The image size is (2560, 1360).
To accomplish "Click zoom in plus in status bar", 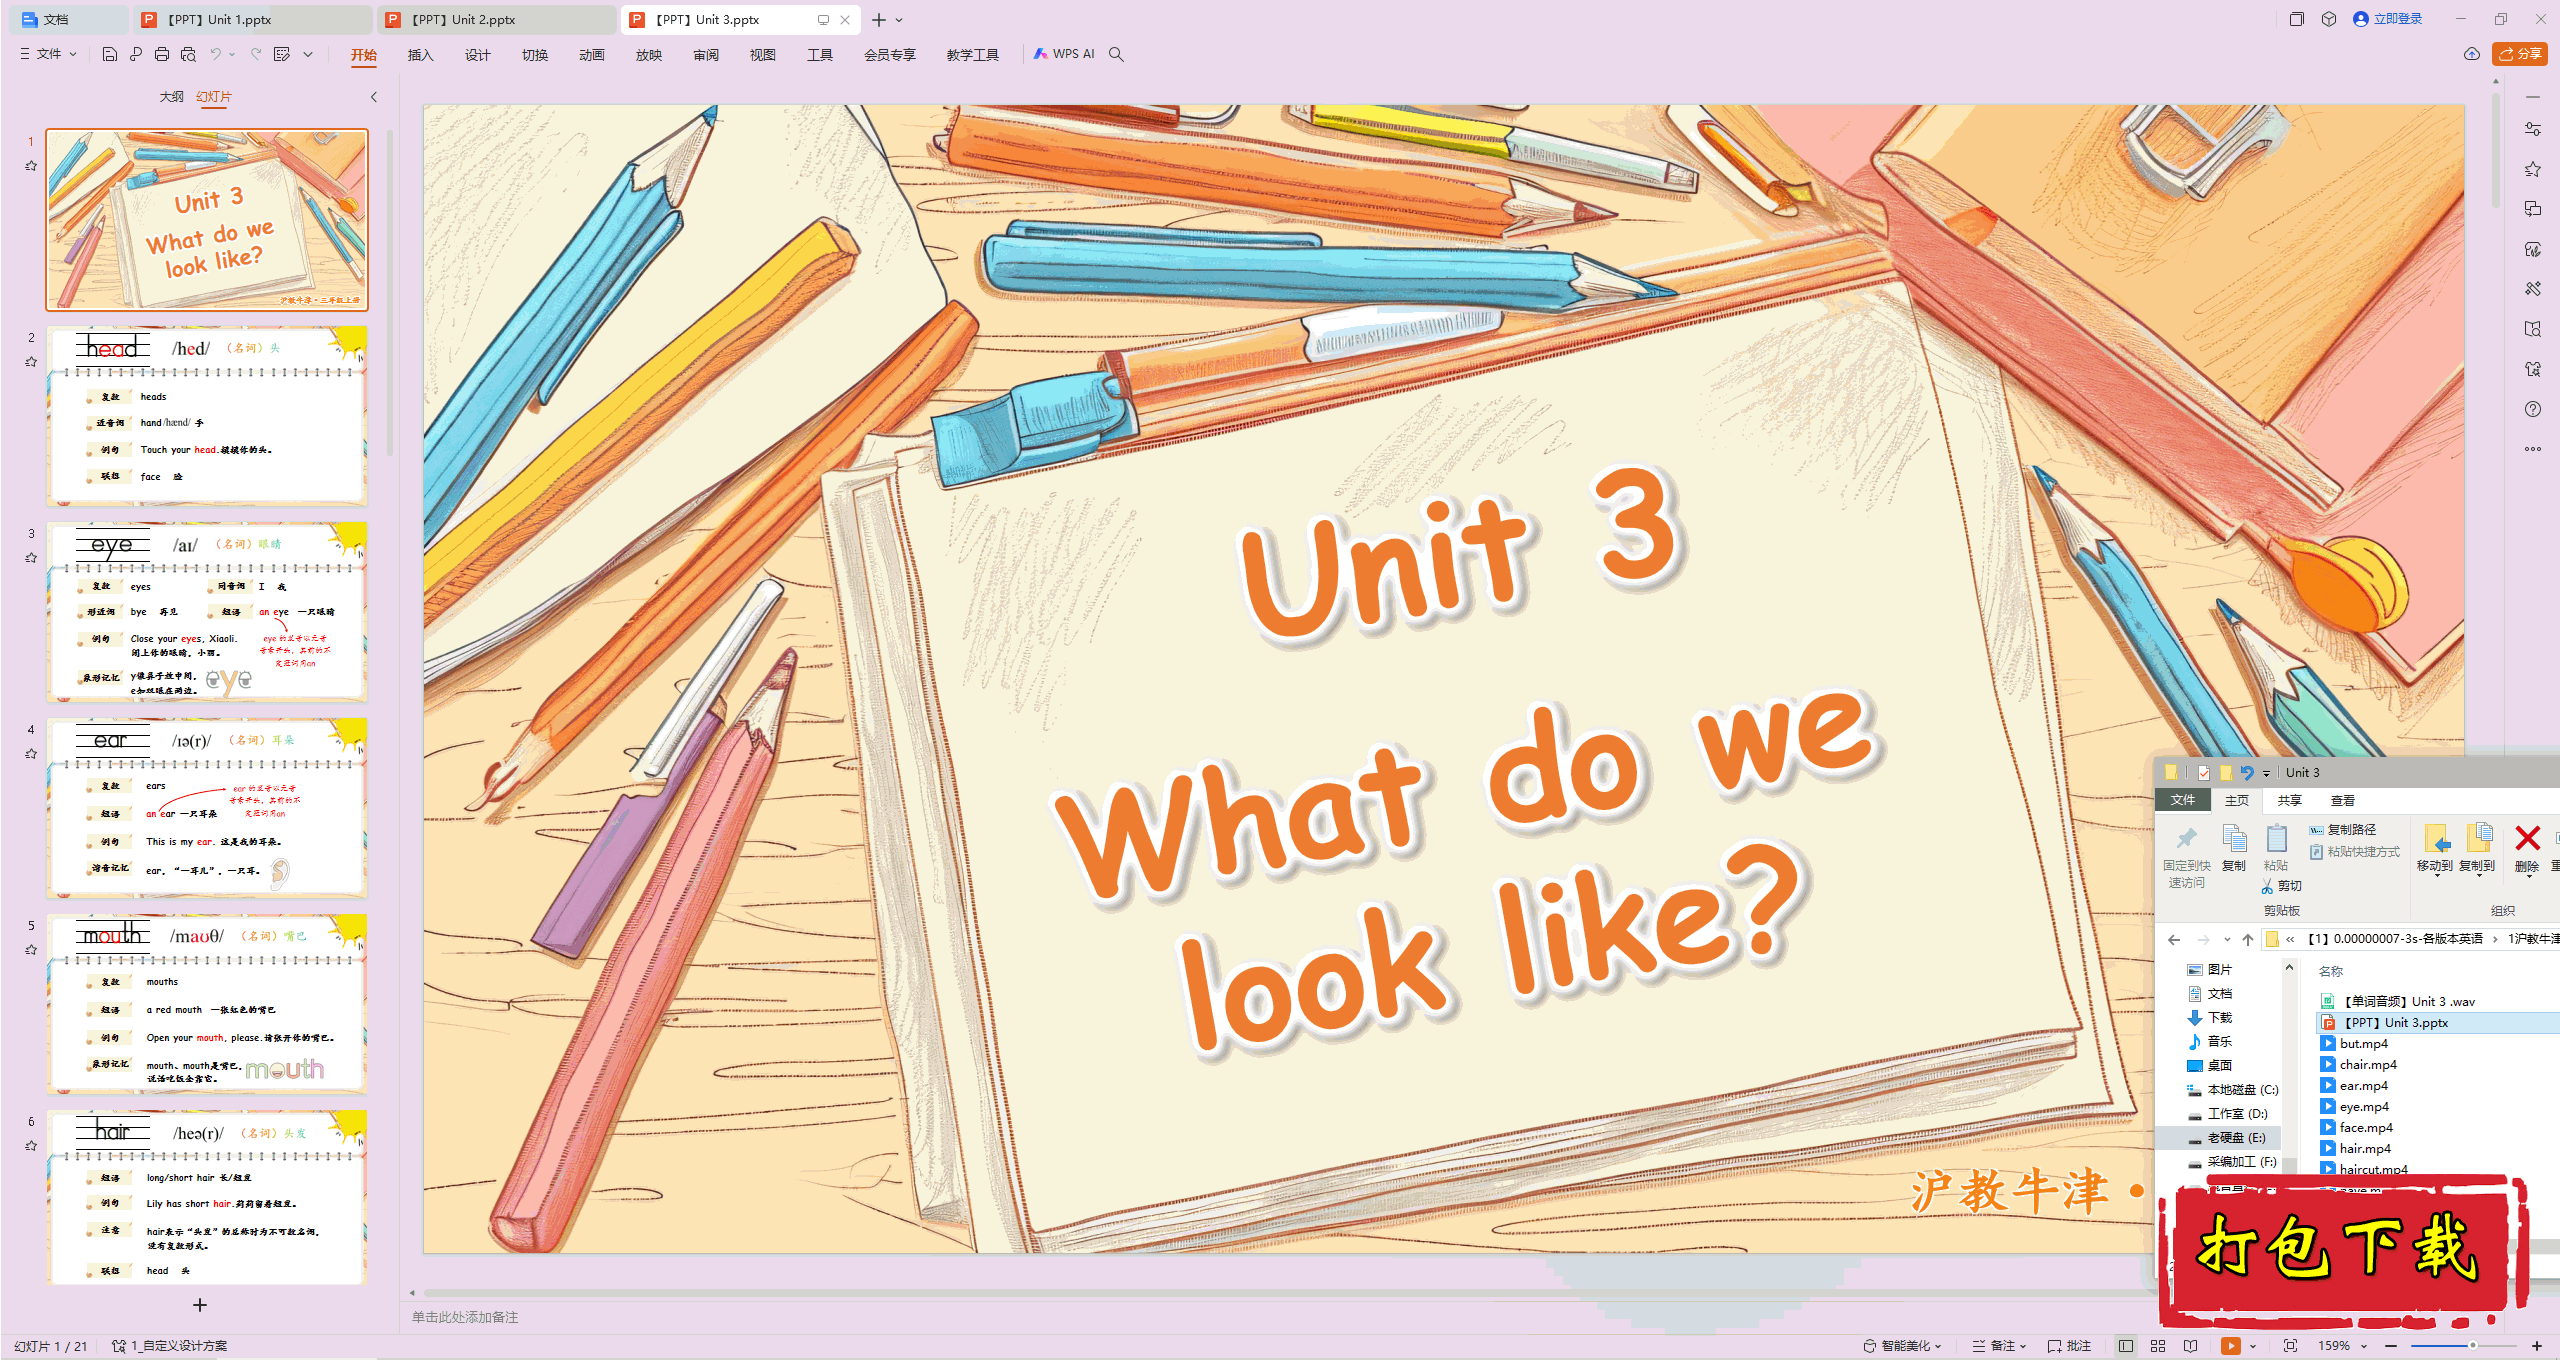I will [x=2537, y=1346].
